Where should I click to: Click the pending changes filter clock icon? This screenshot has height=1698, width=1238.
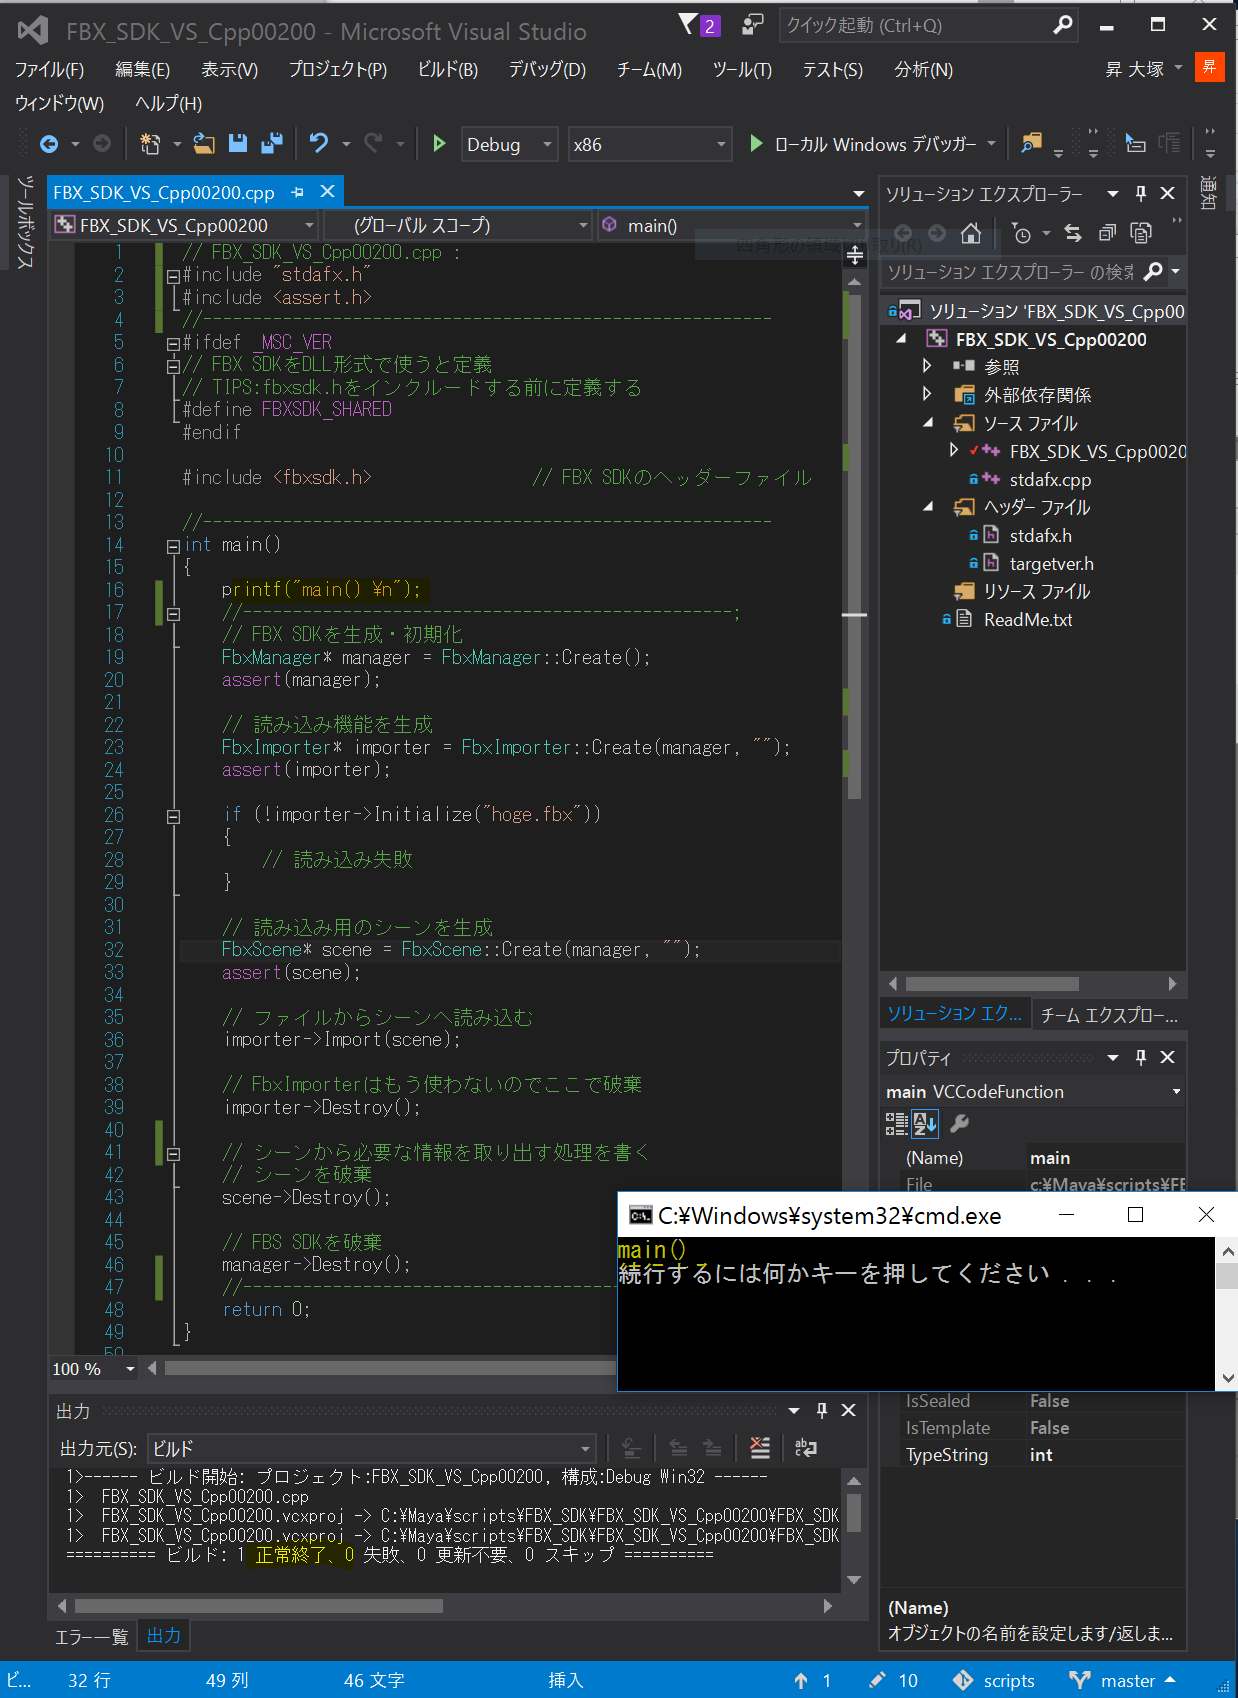point(1021,234)
